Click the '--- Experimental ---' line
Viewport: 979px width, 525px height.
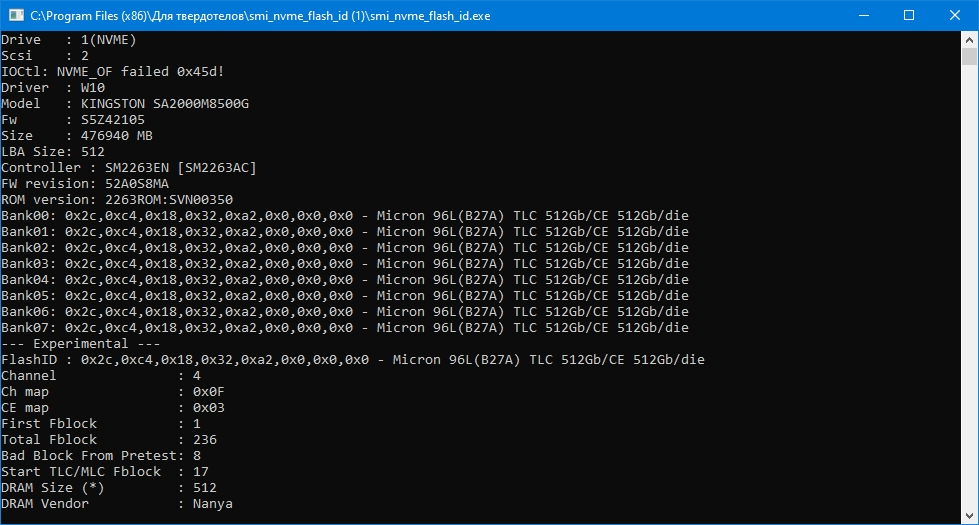tap(81, 344)
